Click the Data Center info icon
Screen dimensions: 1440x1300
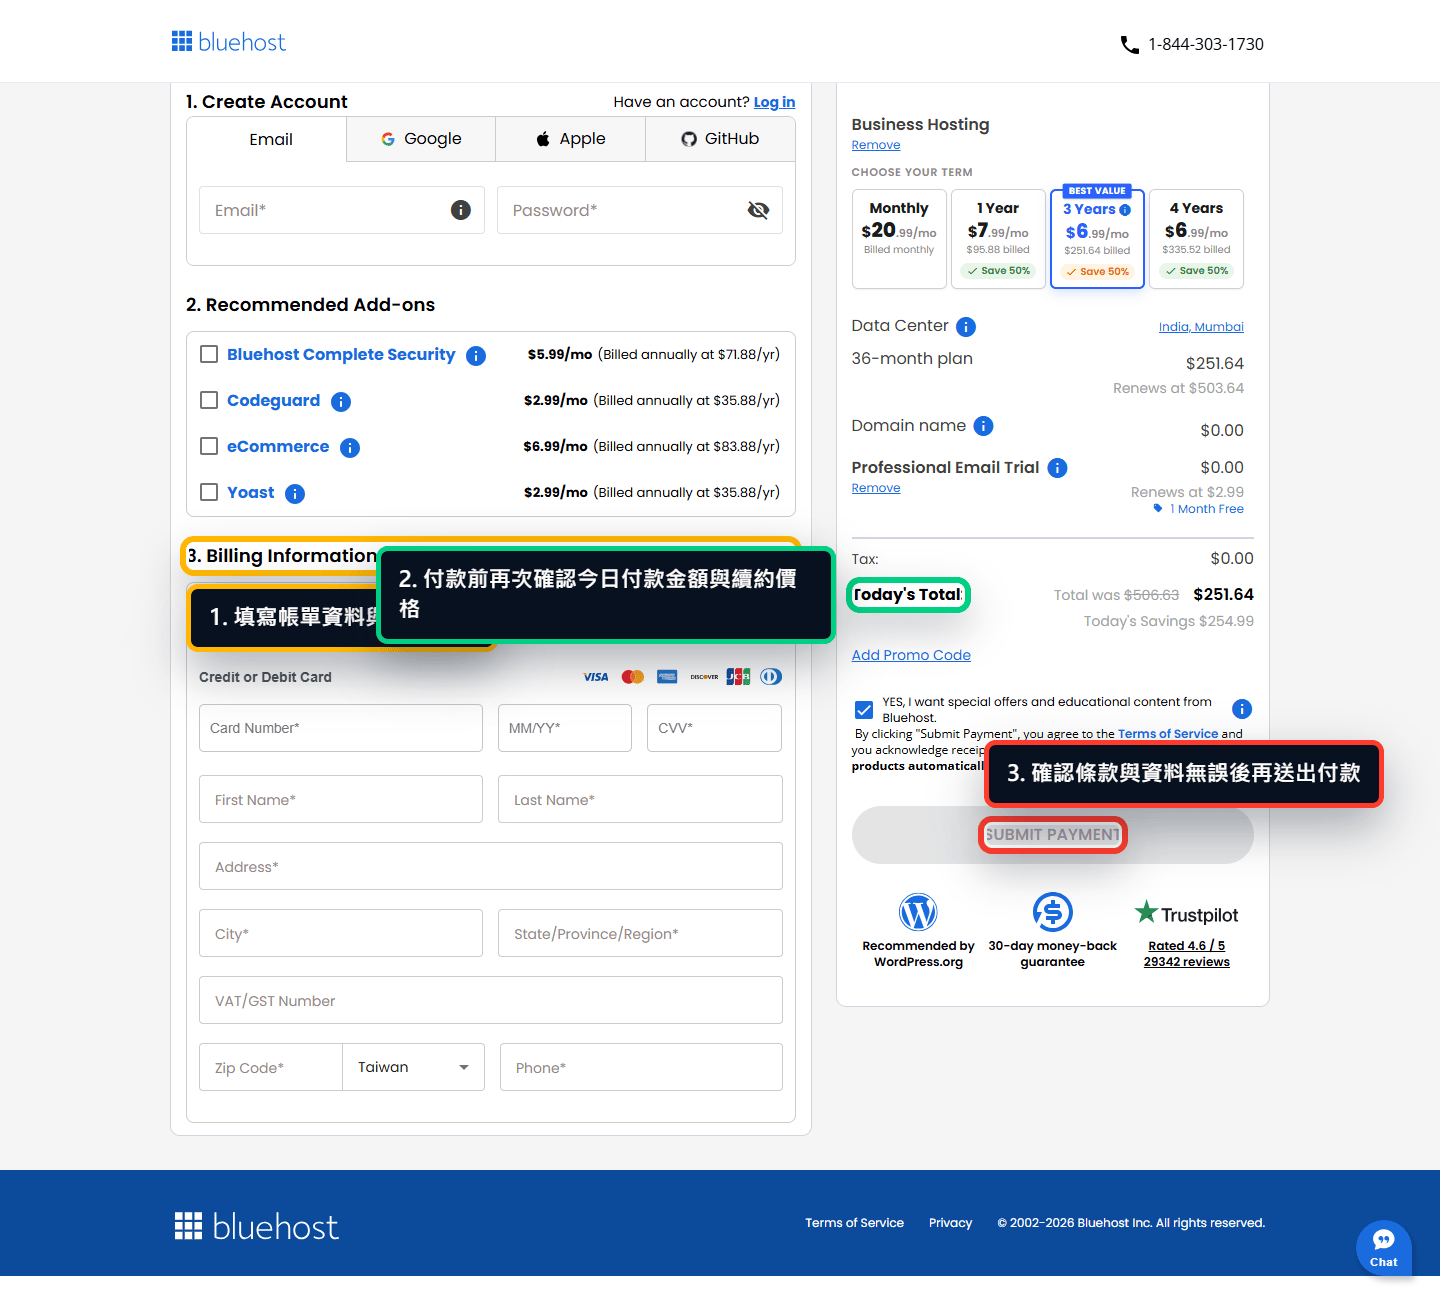coord(966,327)
